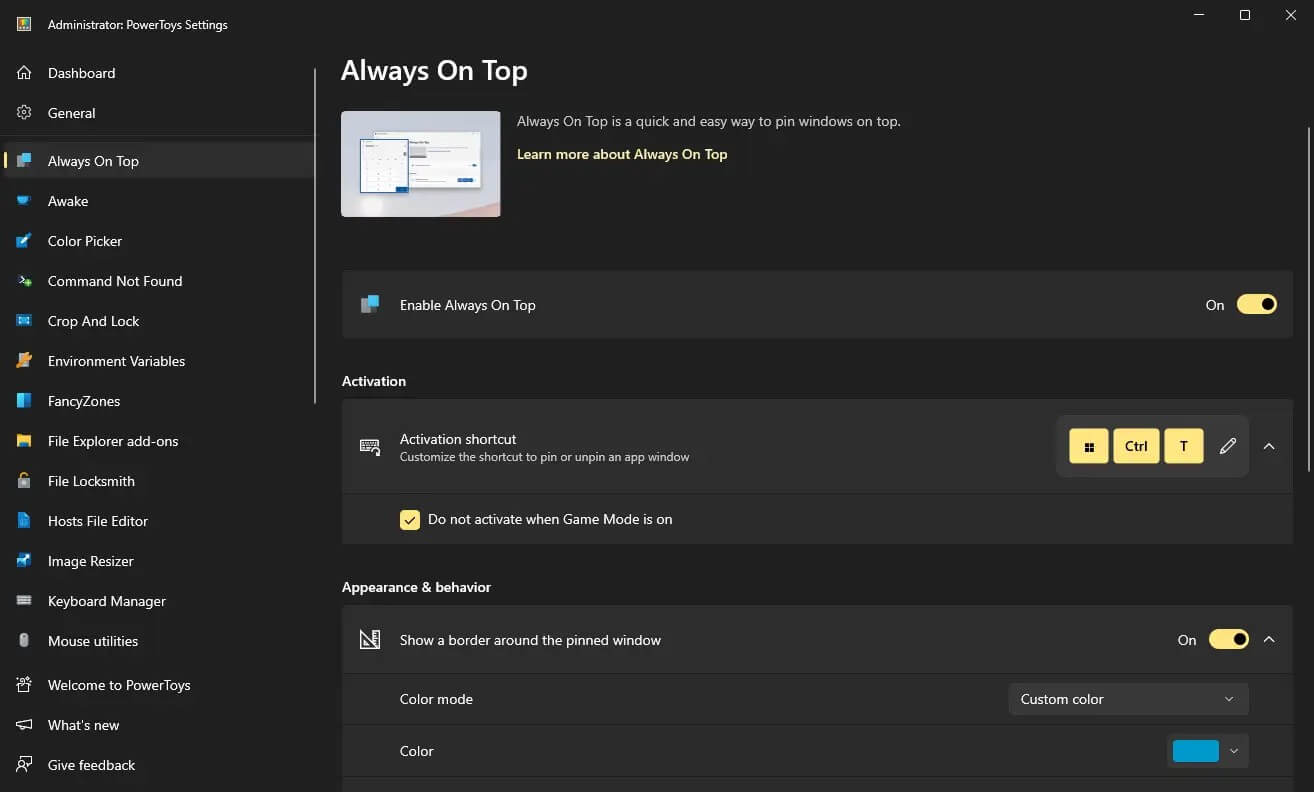The width and height of the screenshot is (1314, 792).
Task: Edit the activation shortcut with pencil icon
Action: 1228,446
